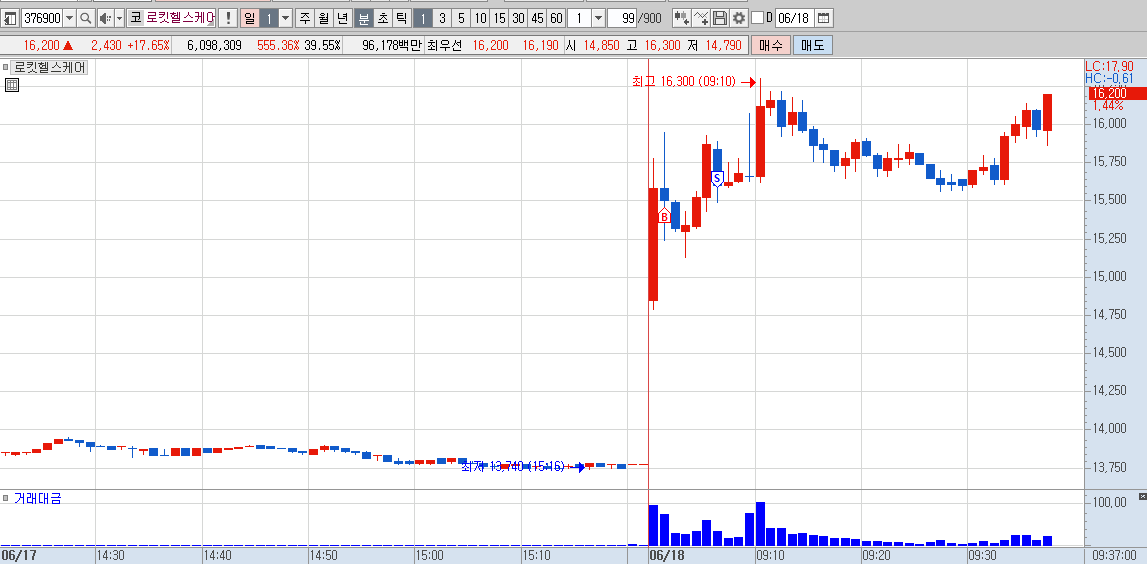Expand the custom interval dropdown before 99/900
1147x564 pixels.
598,18
